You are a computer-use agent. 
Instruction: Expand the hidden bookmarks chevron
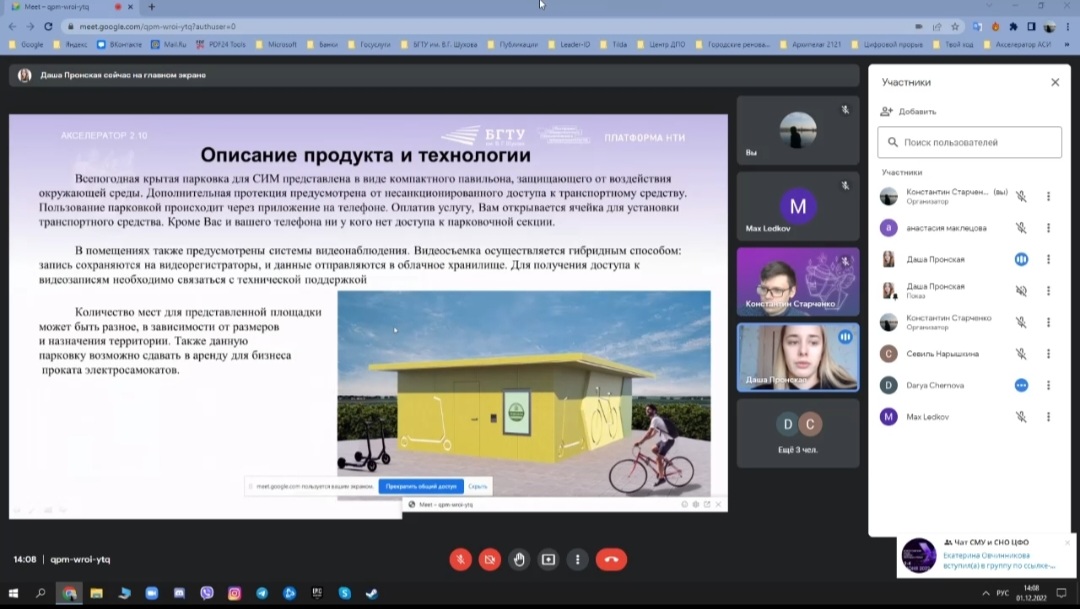[x=1067, y=44]
